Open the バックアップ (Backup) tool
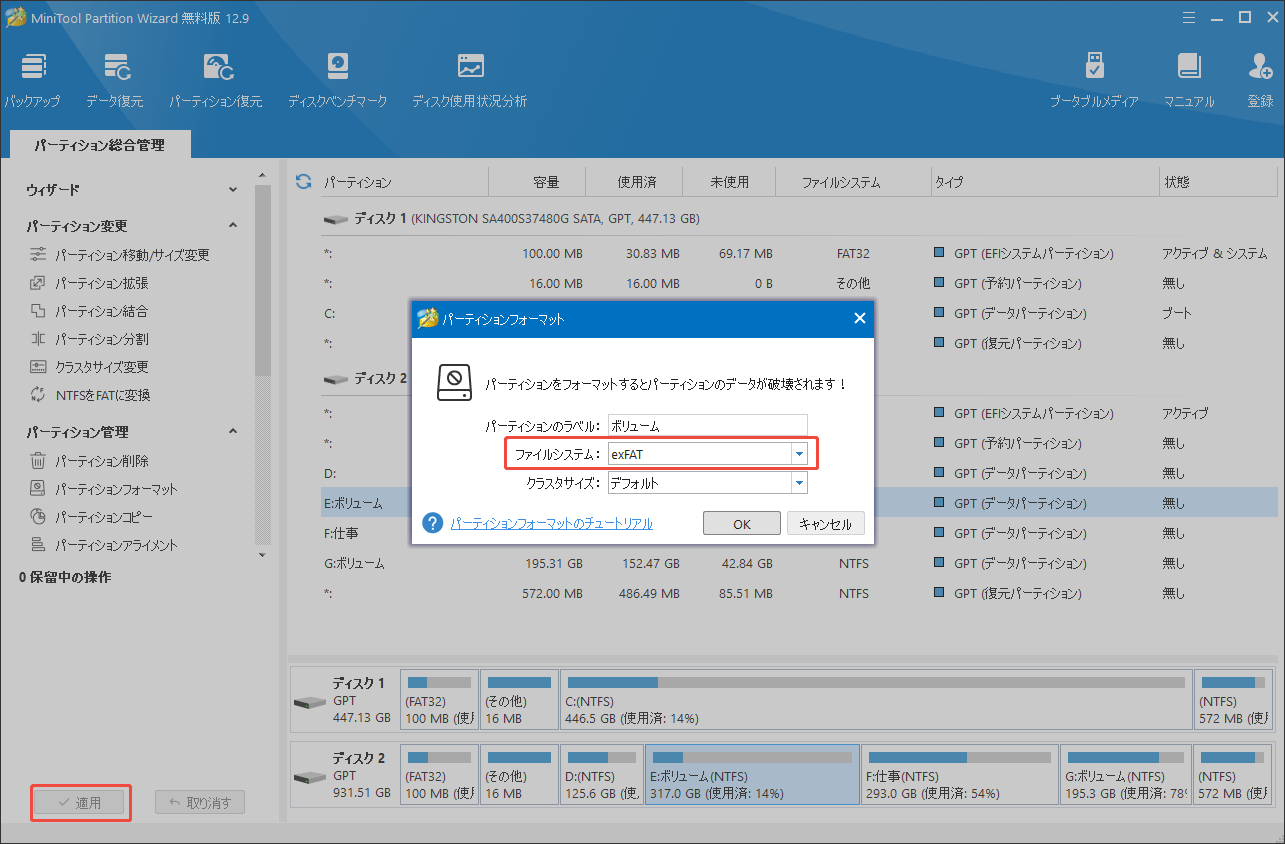 (32, 80)
